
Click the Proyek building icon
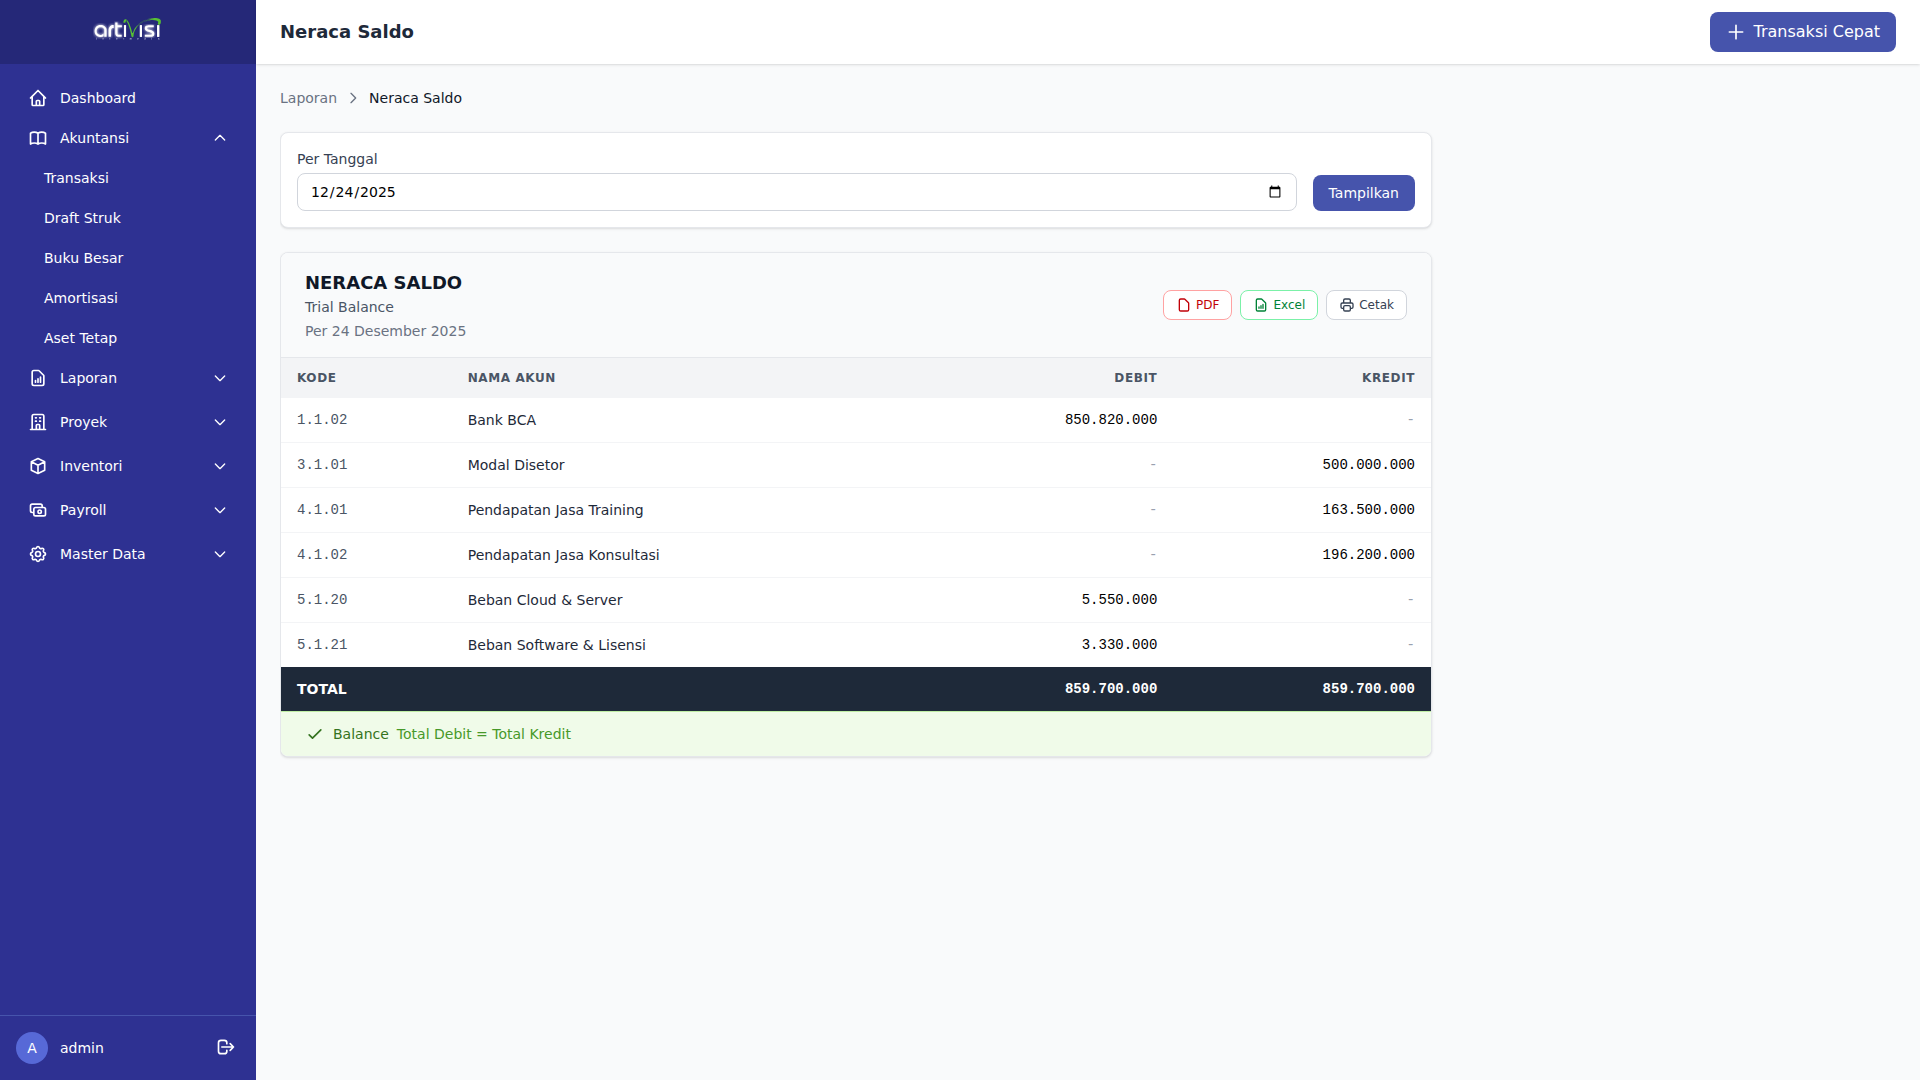tap(38, 422)
